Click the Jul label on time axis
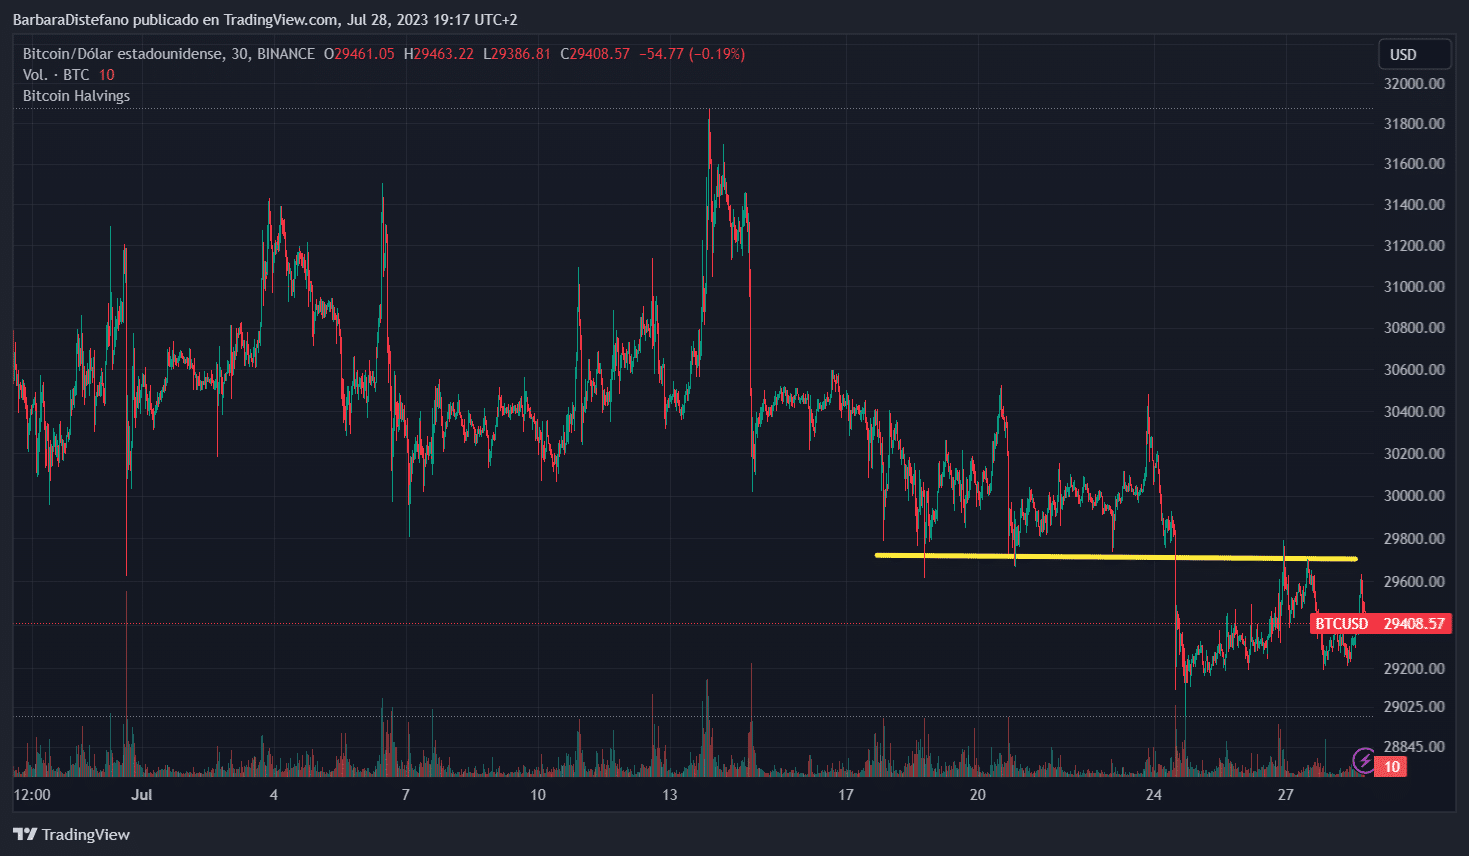1469x856 pixels. click(x=142, y=795)
